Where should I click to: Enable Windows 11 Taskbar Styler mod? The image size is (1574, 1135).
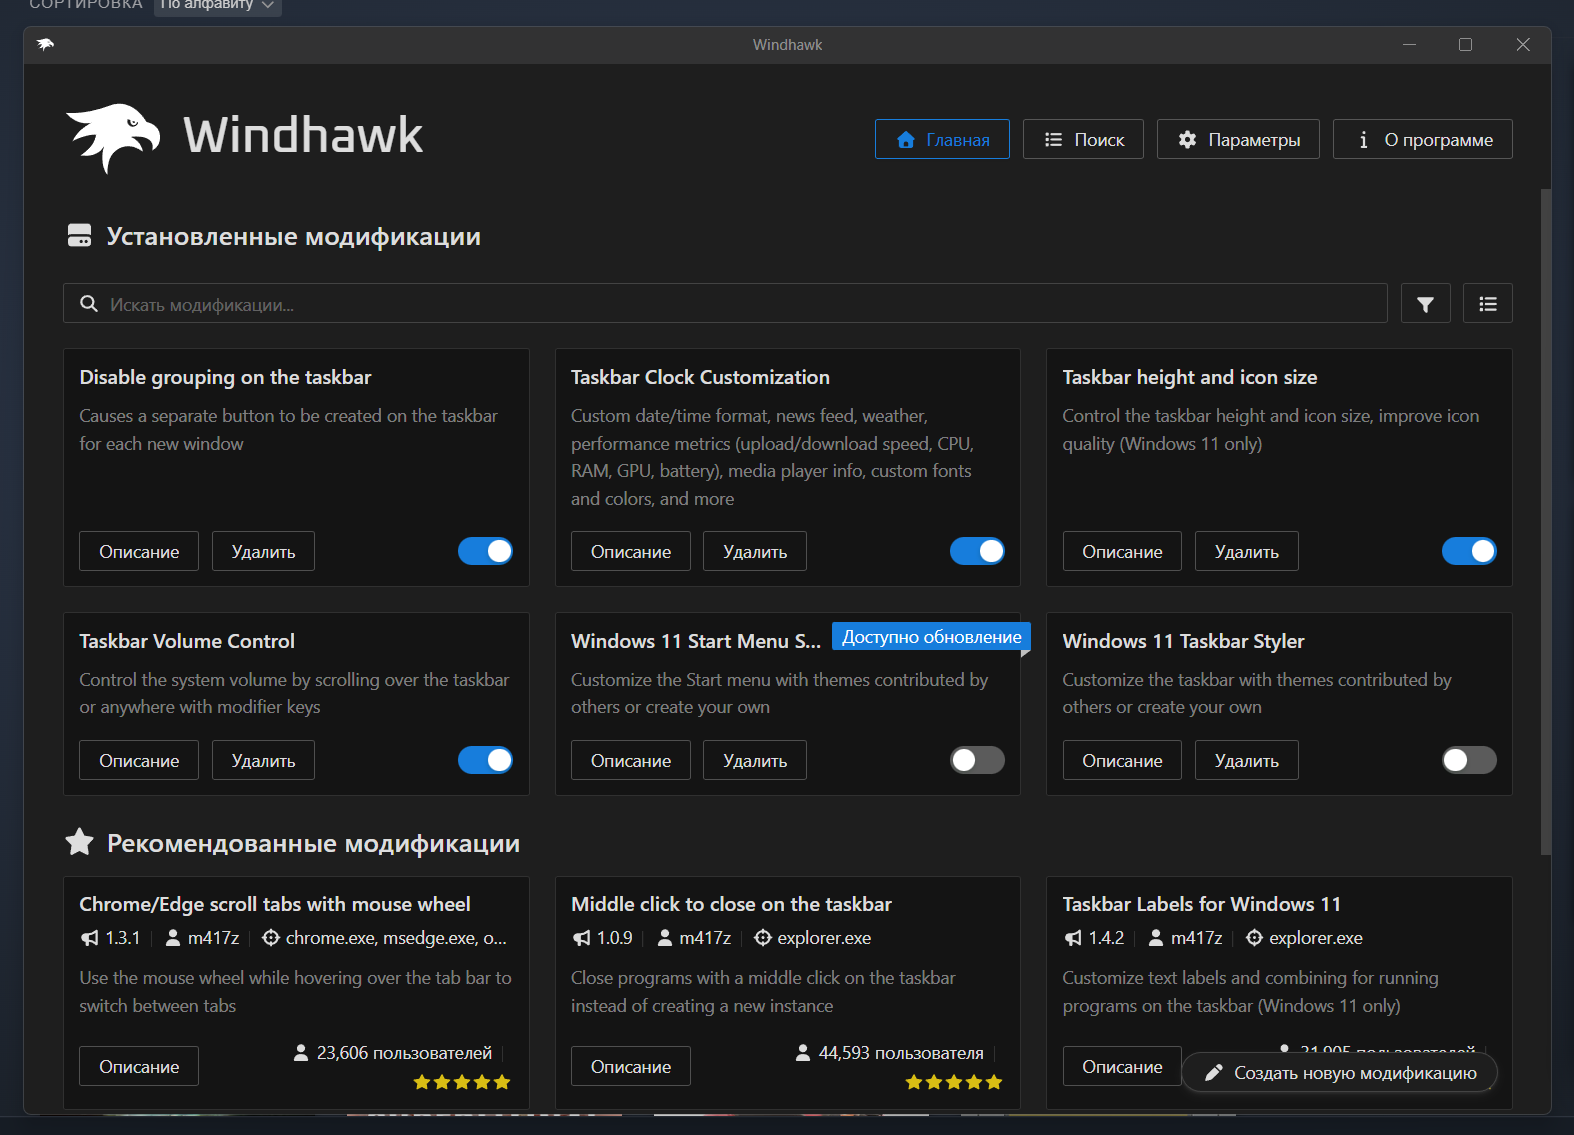point(1469,760)
